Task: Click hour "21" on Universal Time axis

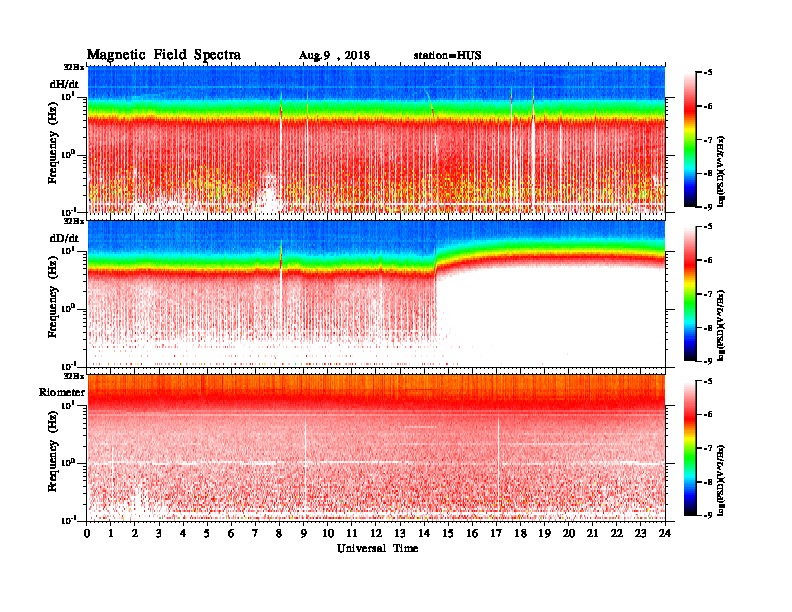Action: pos(592,533)
